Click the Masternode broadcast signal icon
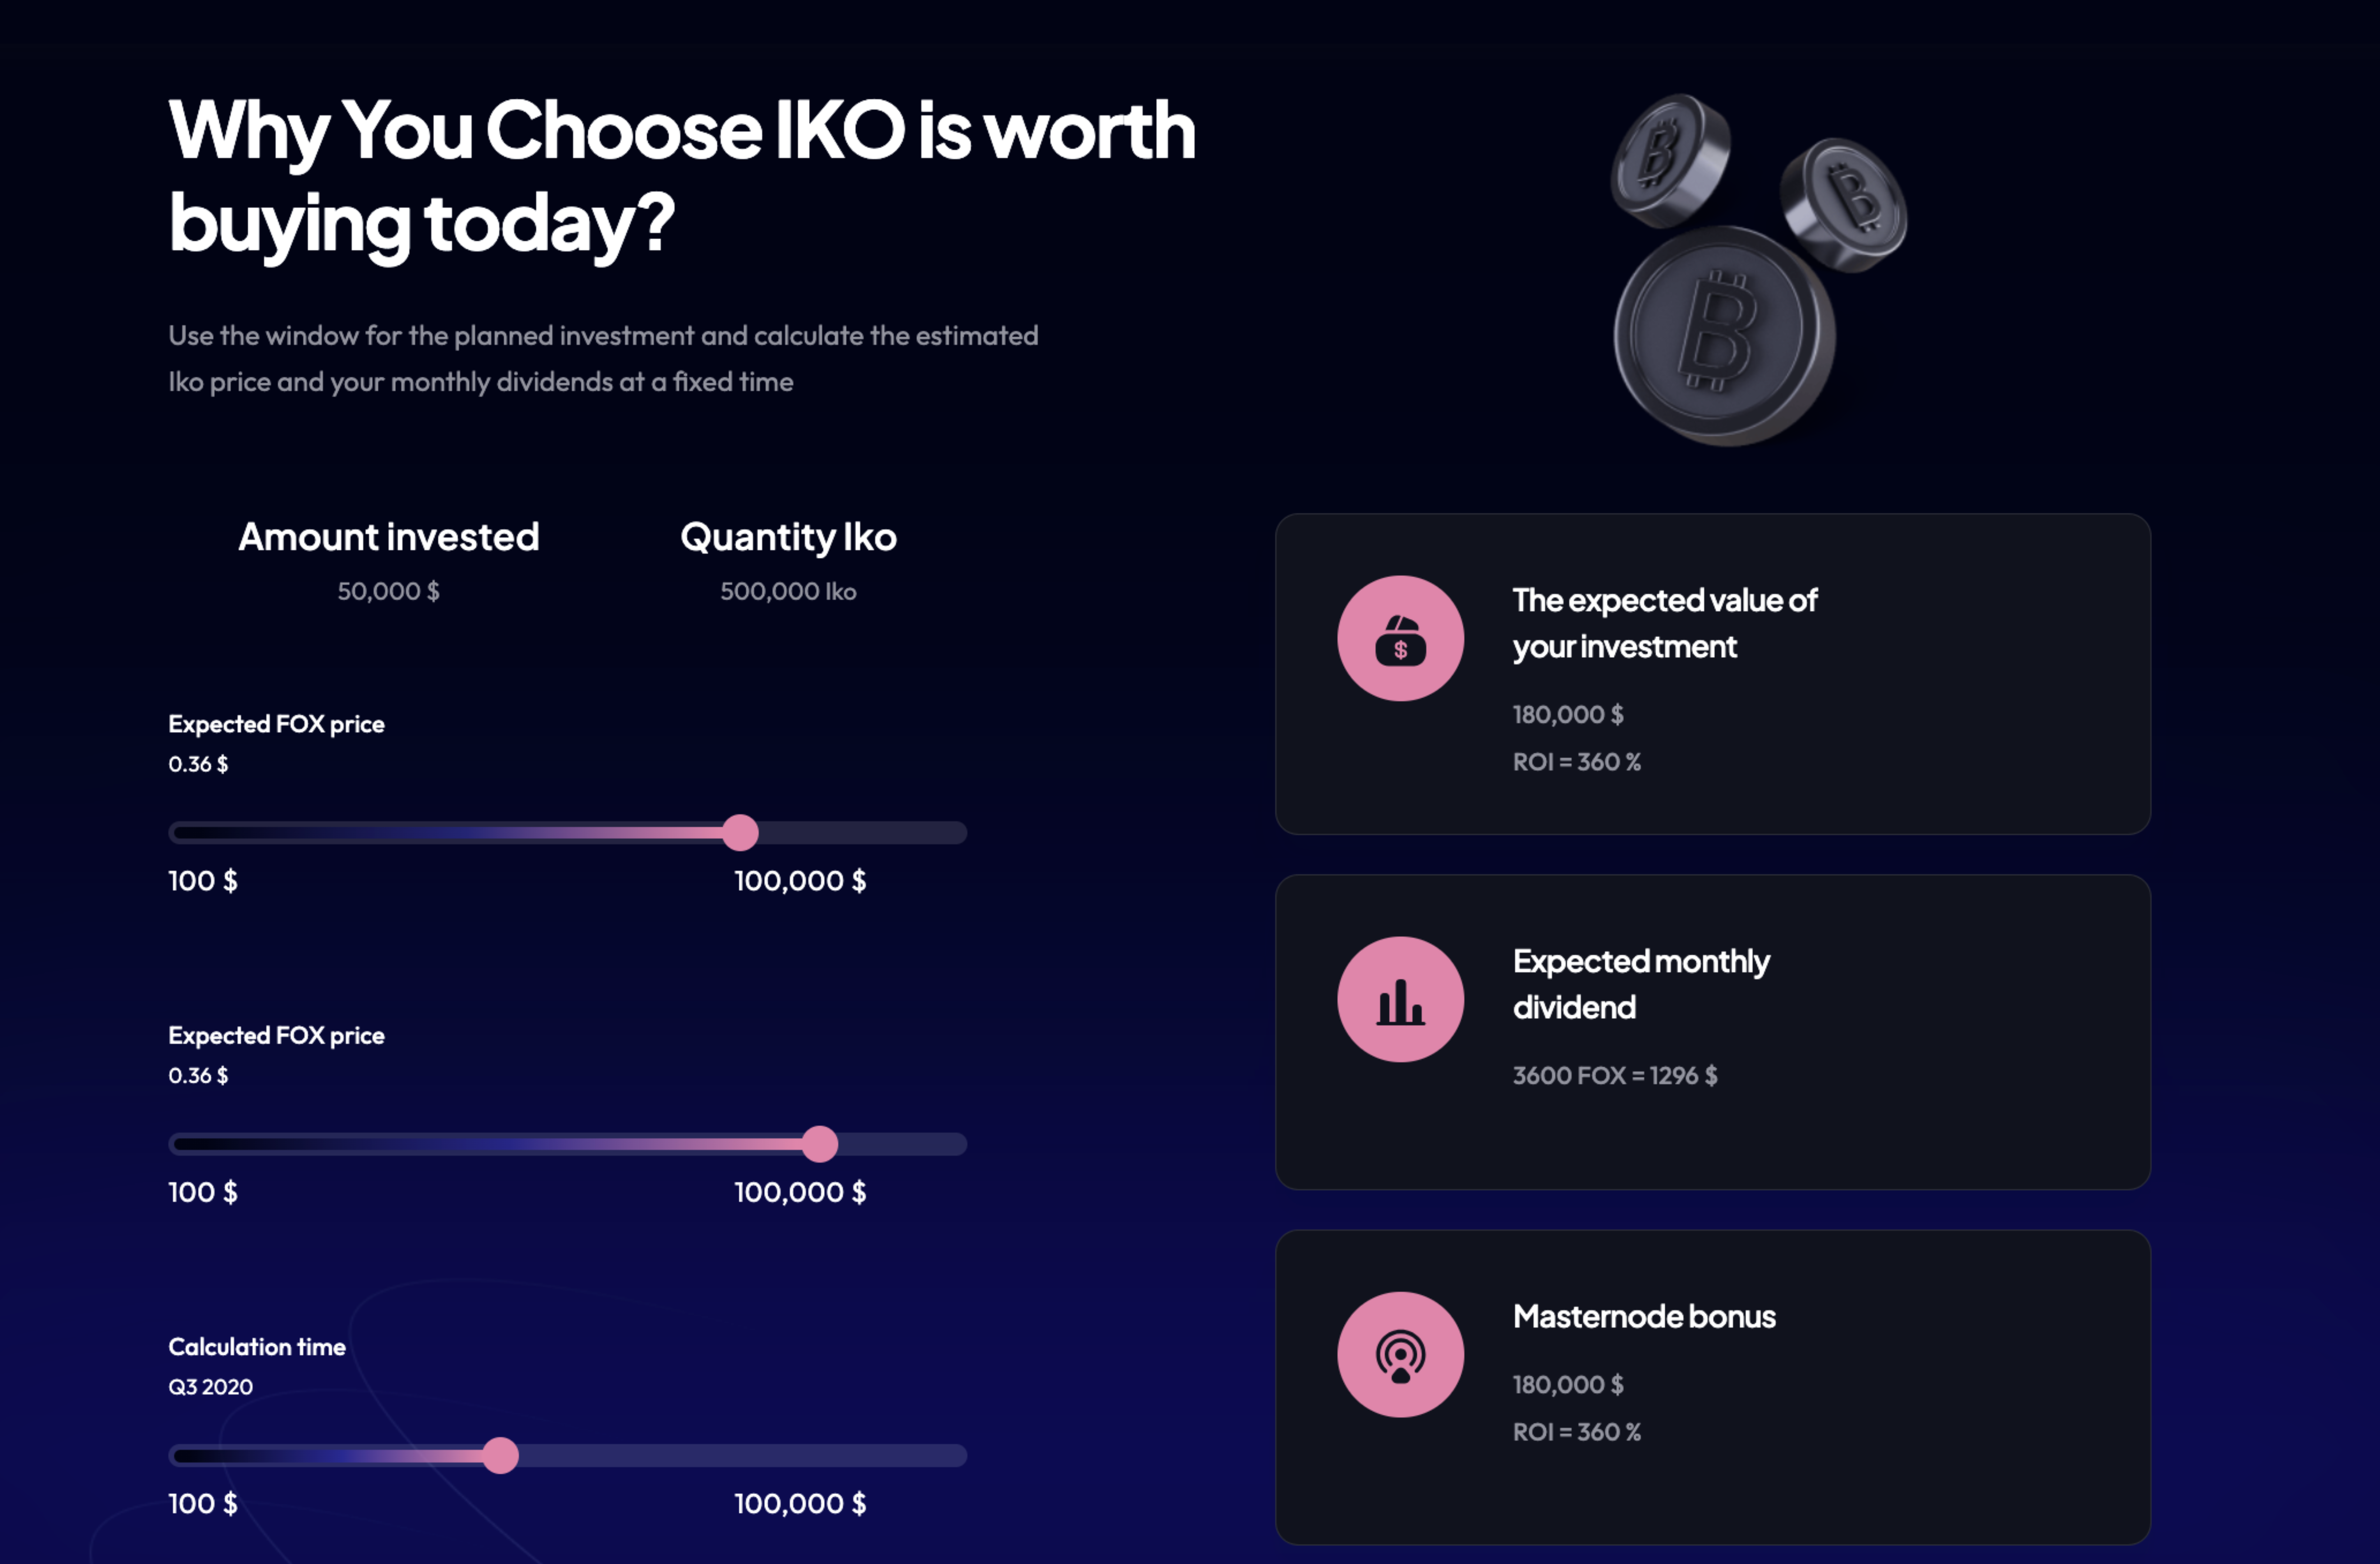The width and height of the screenshot is (2380, 1564). point(1400,1354)
